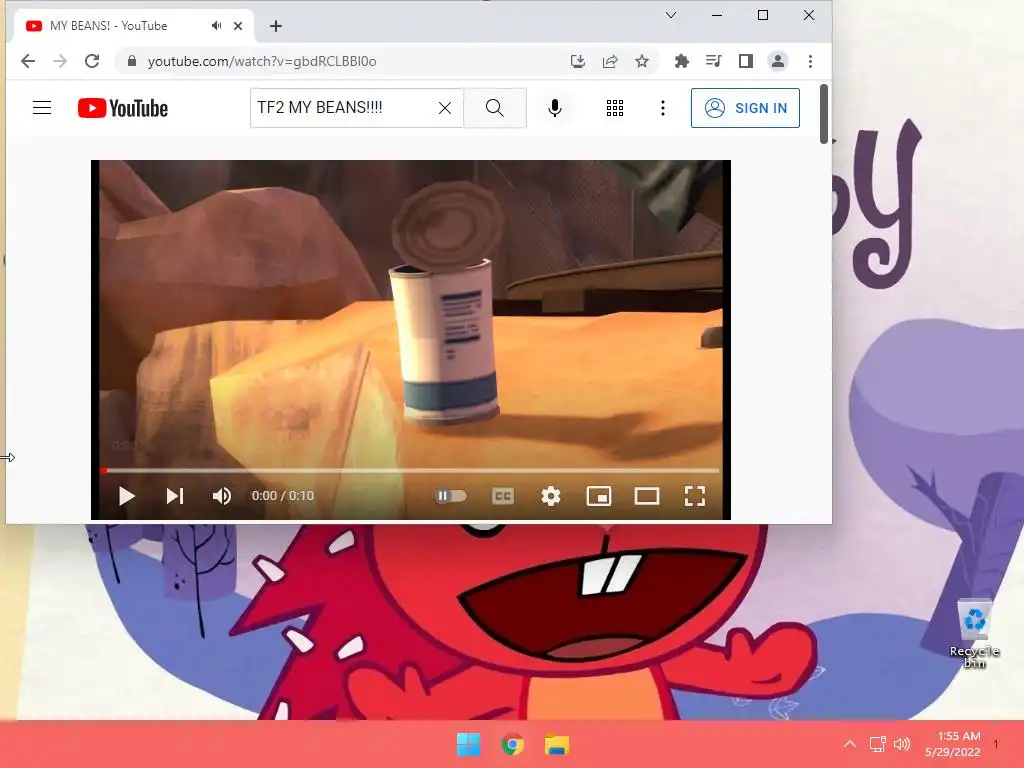Open the clock and date panel
Screen dimensions: 1024x768
[953, 744]
